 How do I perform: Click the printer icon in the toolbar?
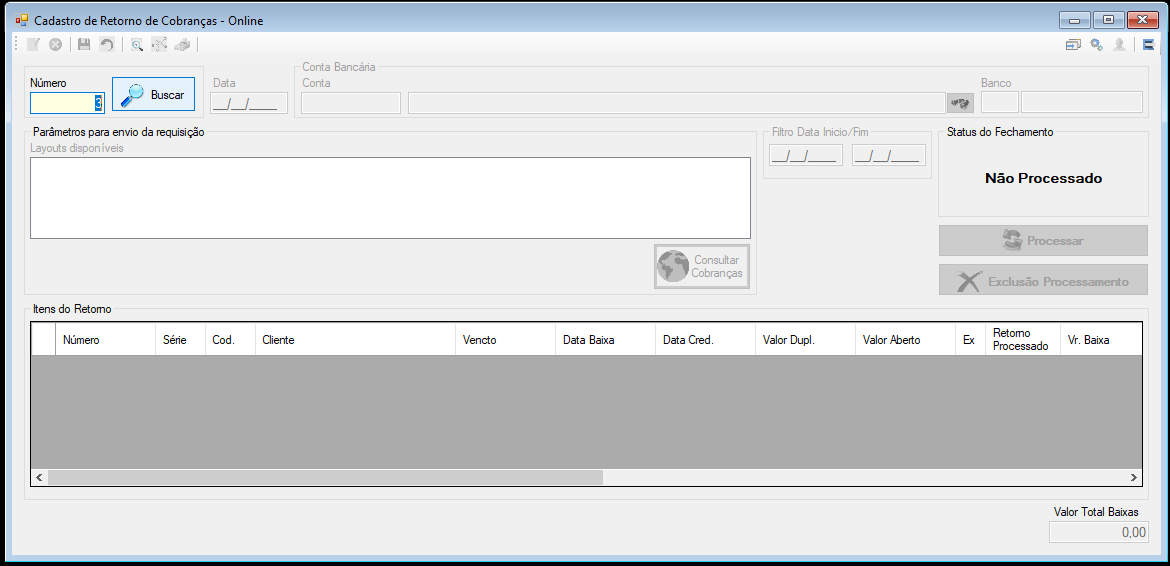click(x=181, y=45)
